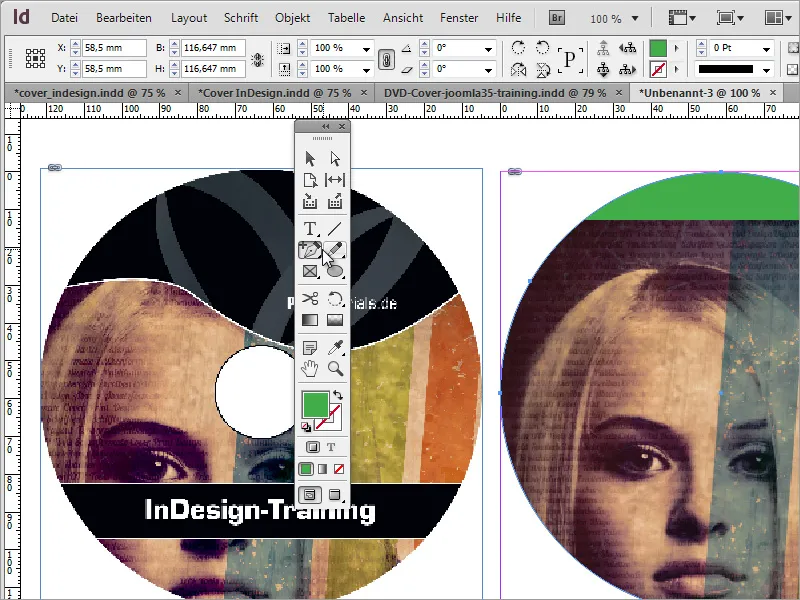
Task: Select the Ellipse tool
Action: [335, 271]
